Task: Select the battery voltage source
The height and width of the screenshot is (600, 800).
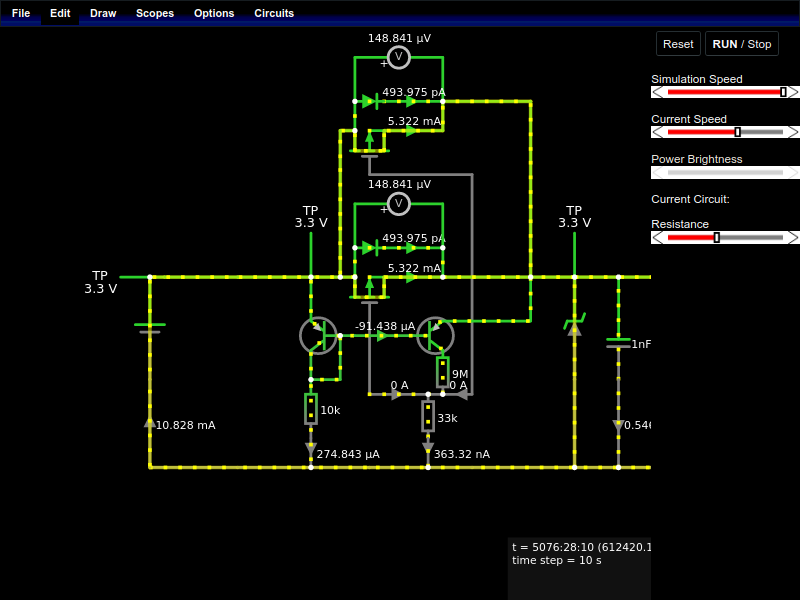Action: pos(150,327)
